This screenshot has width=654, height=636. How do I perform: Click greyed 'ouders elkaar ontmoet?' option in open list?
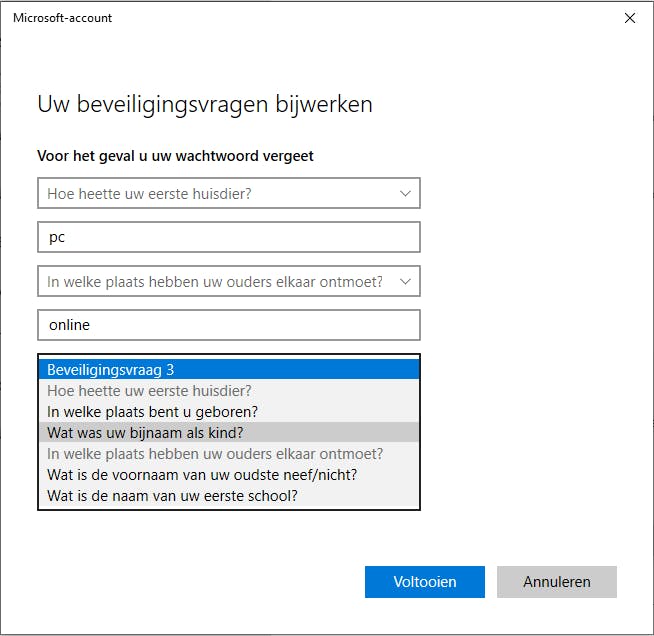pos(228,454)
